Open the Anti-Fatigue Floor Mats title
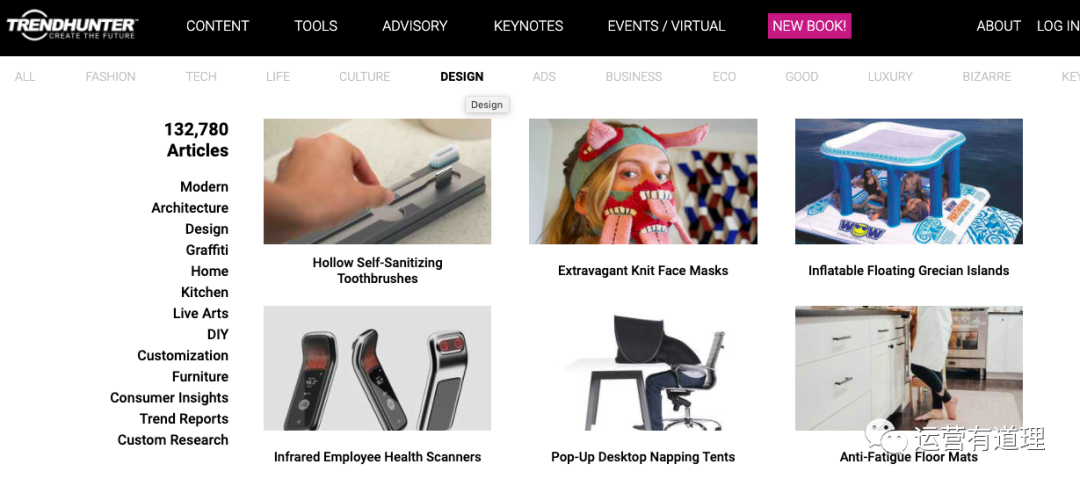The image size is (1080, 486). [908, 457]
